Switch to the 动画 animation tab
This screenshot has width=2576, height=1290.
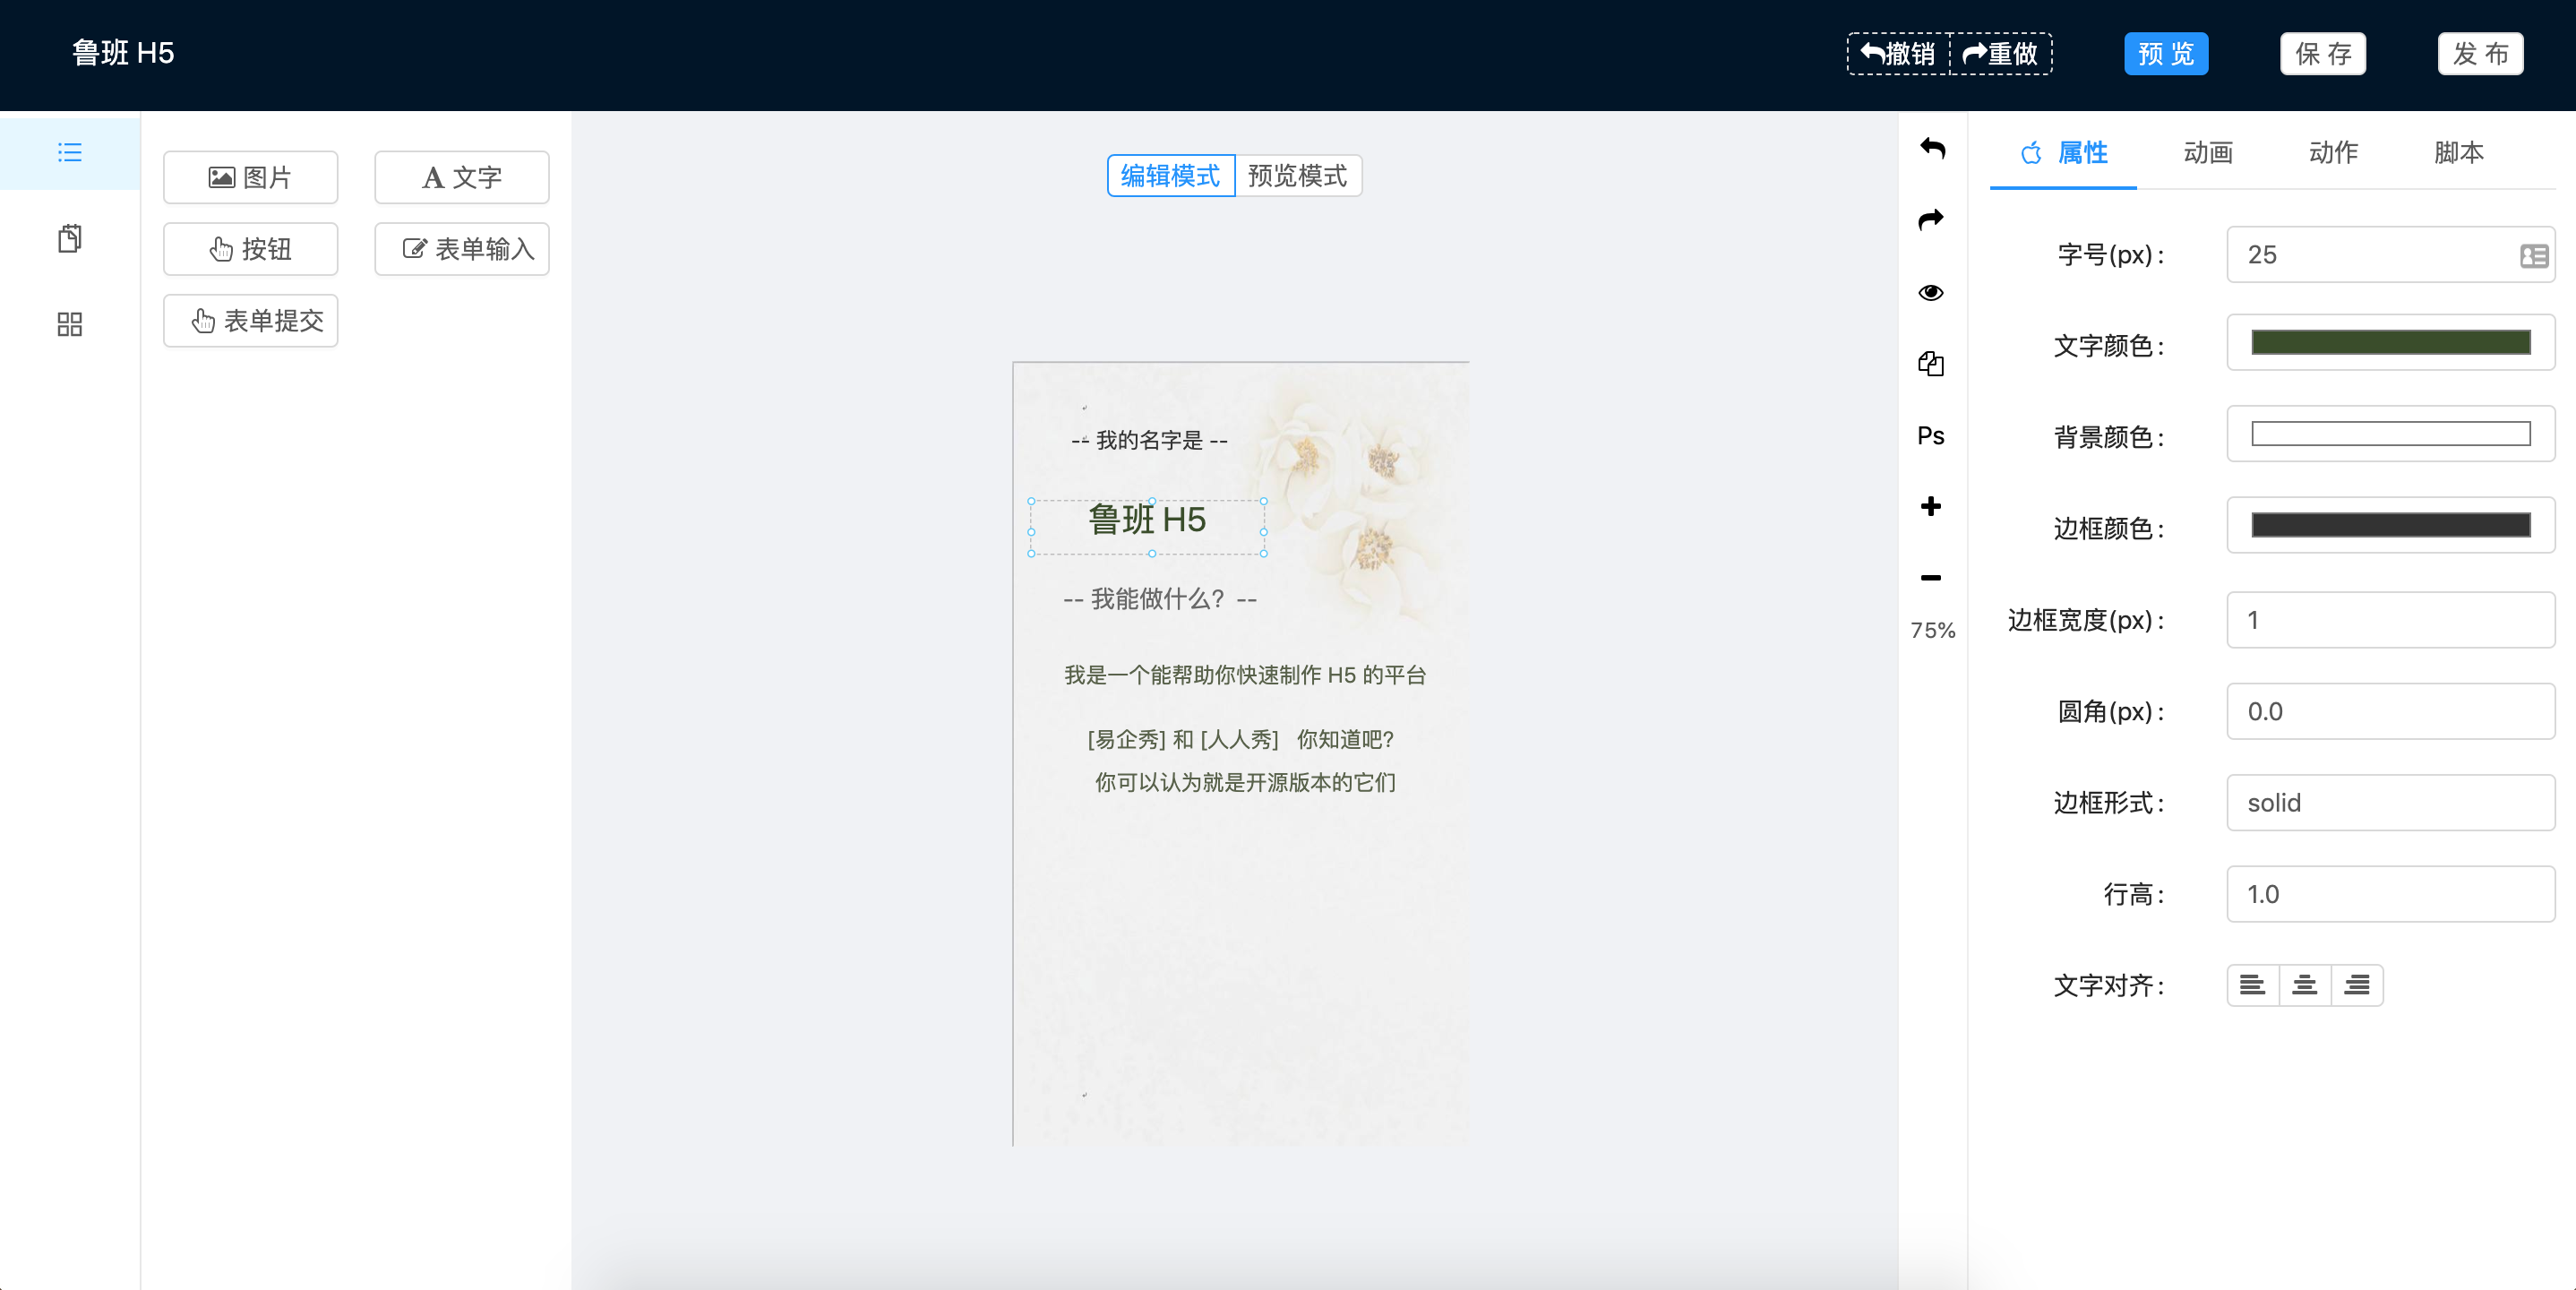point(2207,152)
